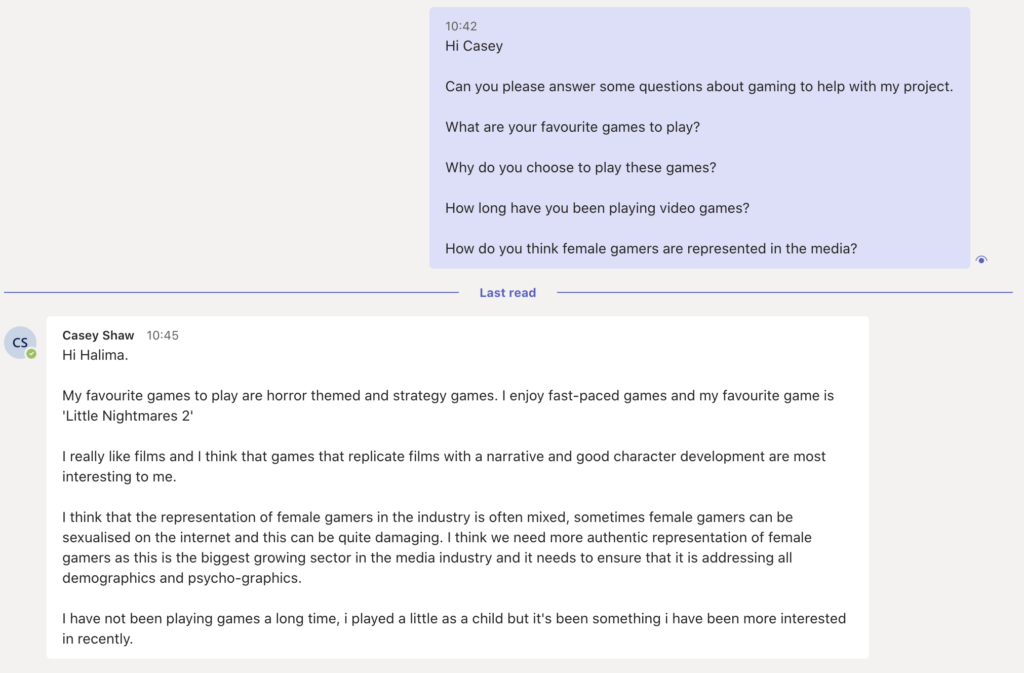Click the 'demographics and psycho-graphics' line
The width and height of the screenshot is (1024, 673).
pyautogui.click(x=182, y=578)
